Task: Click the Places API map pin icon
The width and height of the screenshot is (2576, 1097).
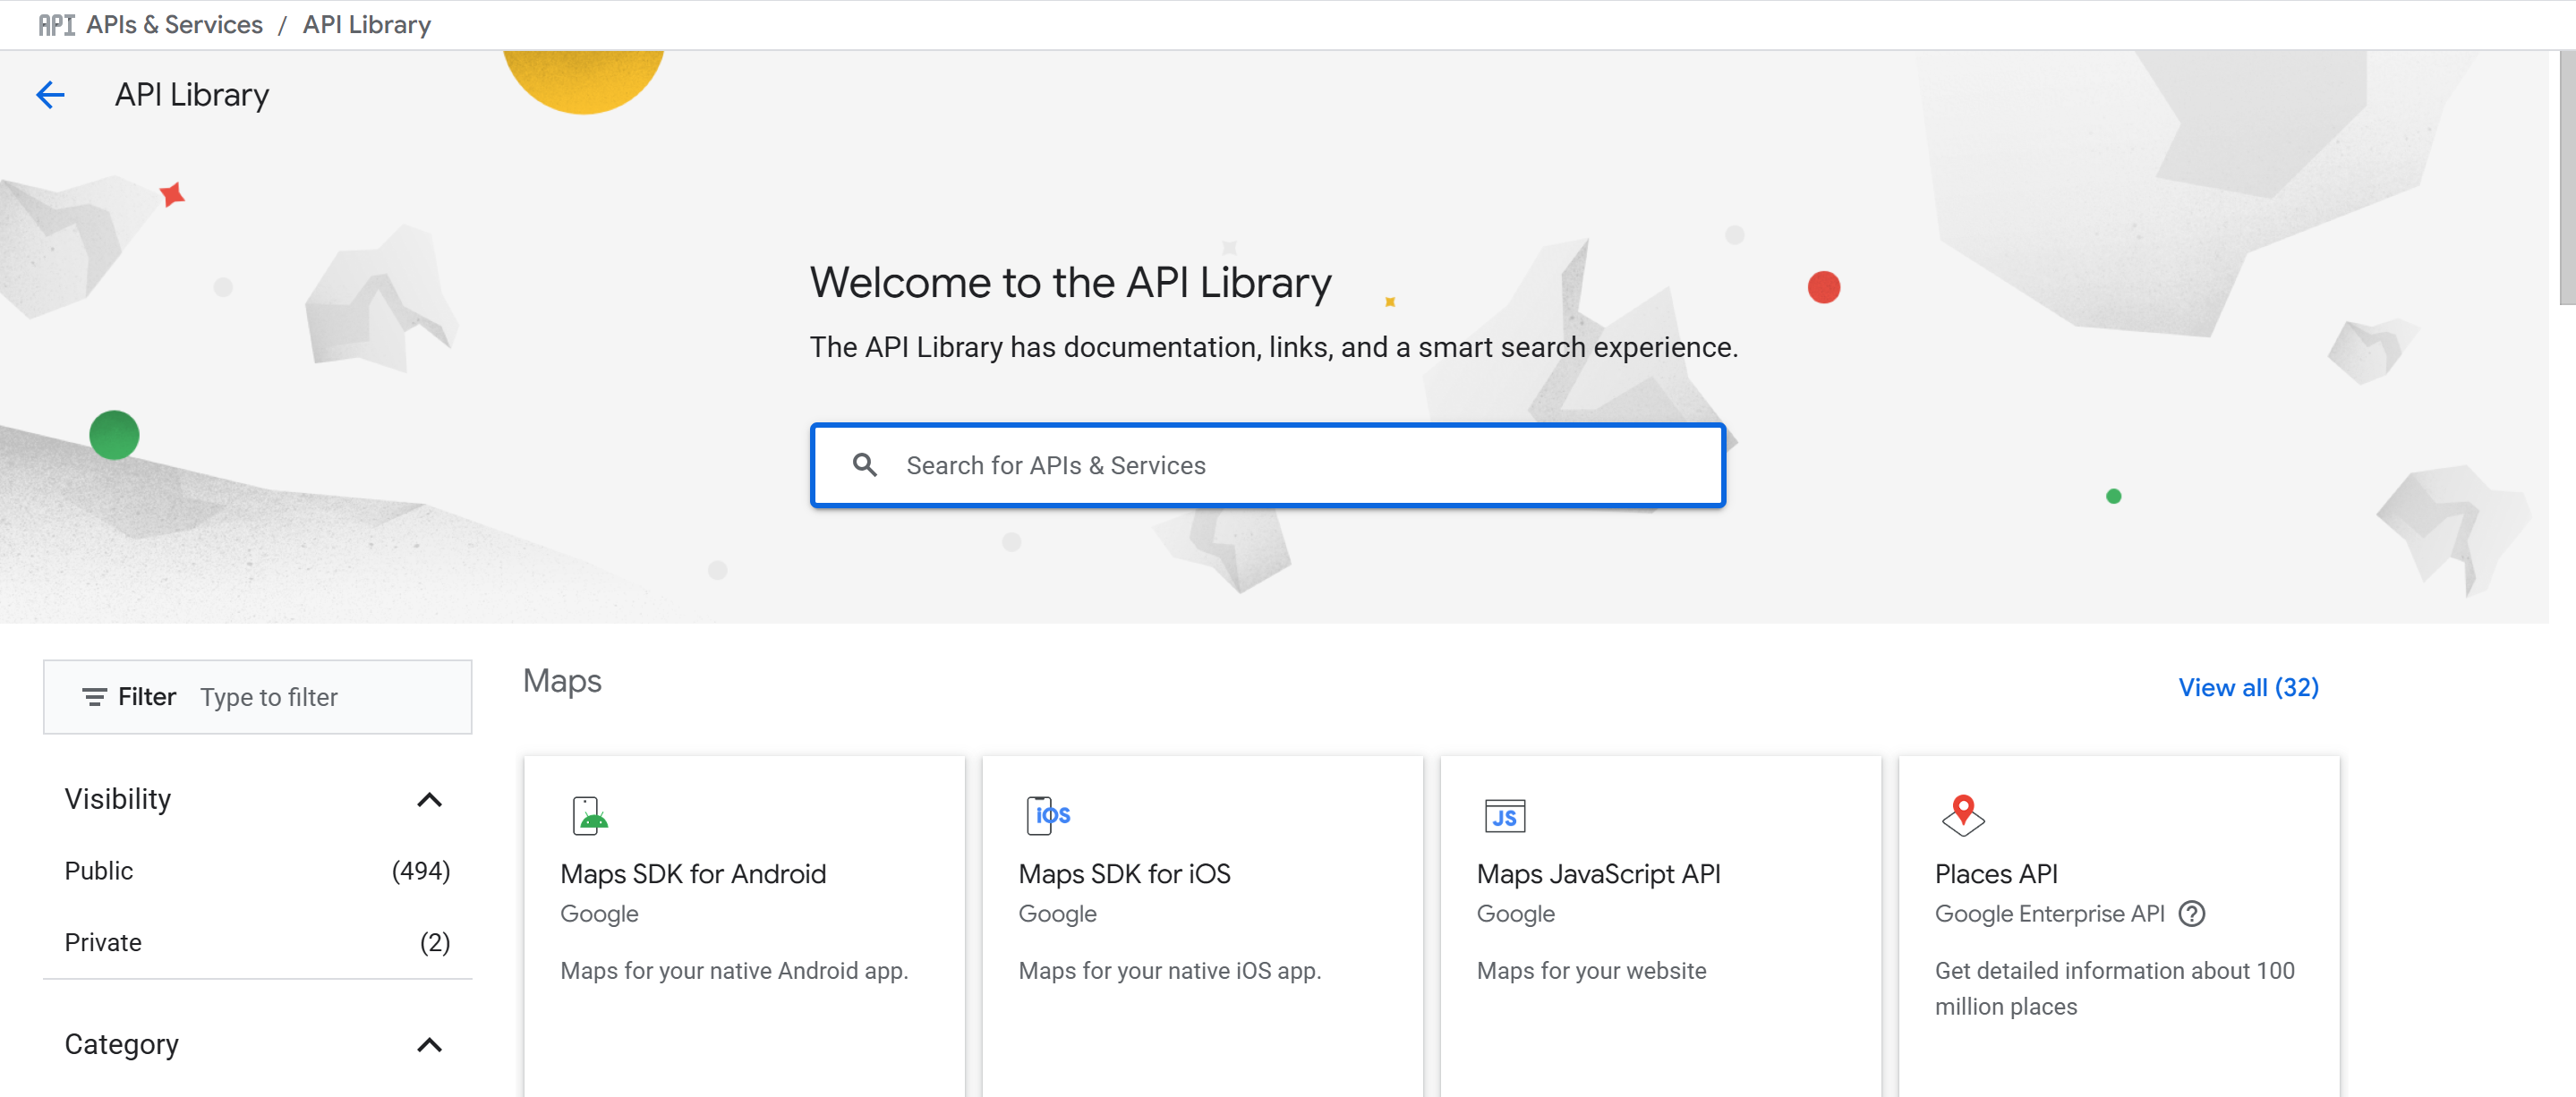Action: click(1962, 814)
